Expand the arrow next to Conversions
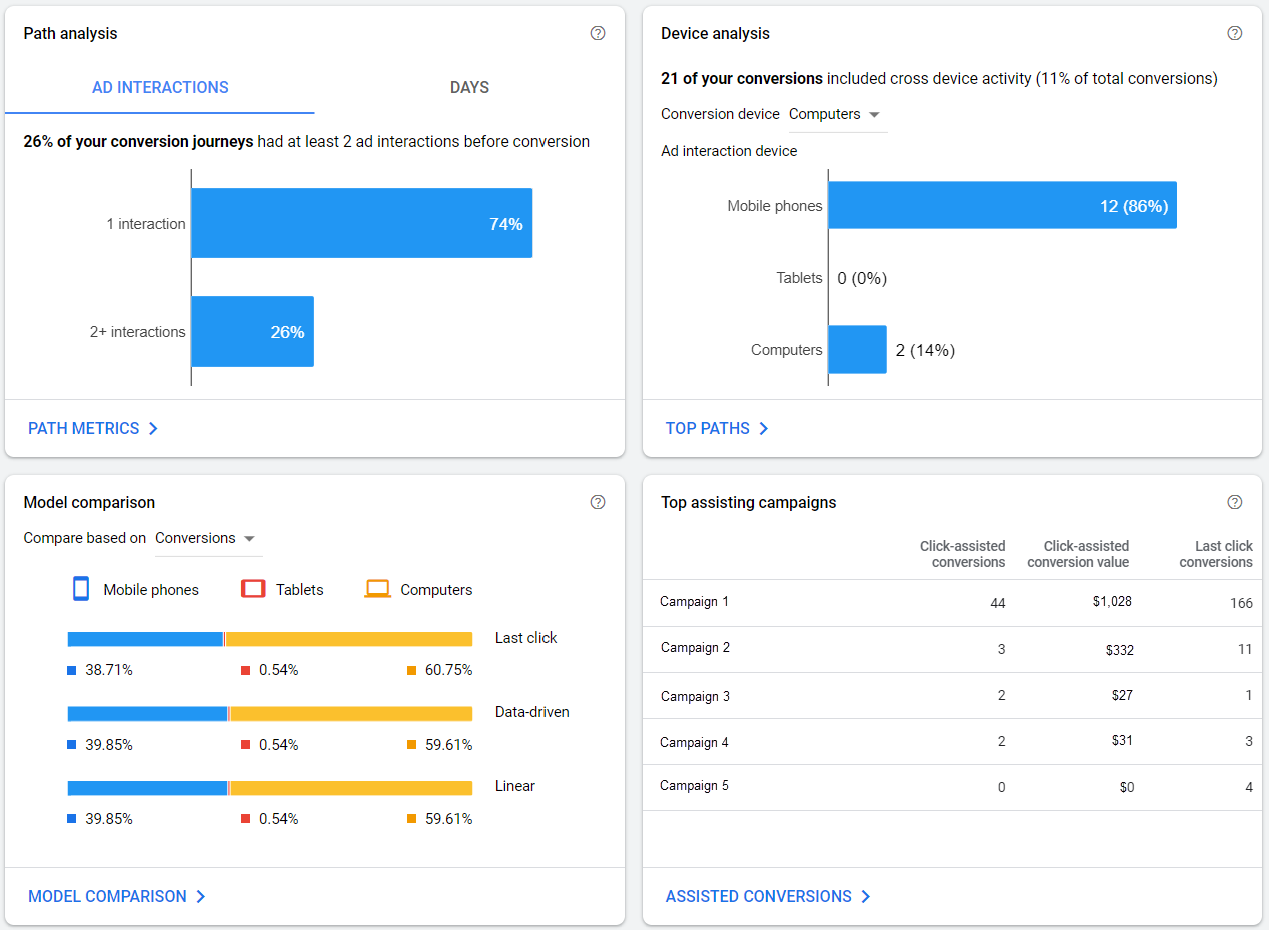This screenshot has width=1269, height=930. point(249,537)
